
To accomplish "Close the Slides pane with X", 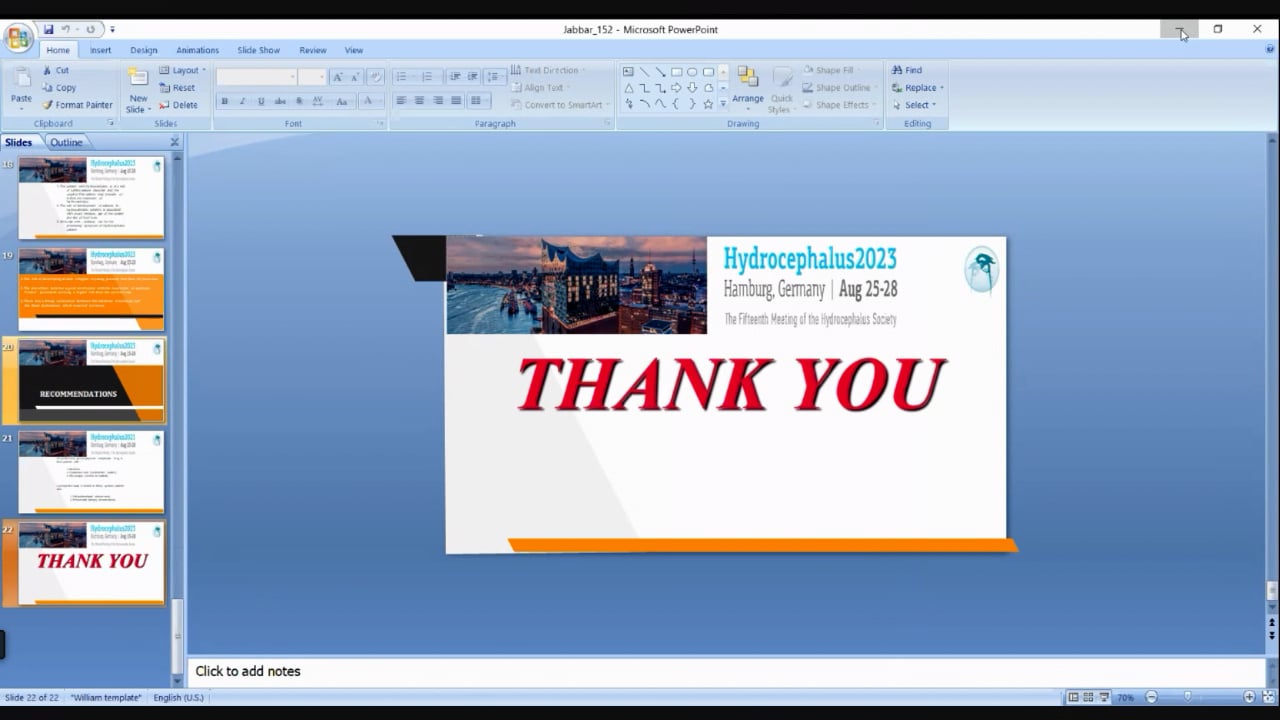I will coord(174,142).
